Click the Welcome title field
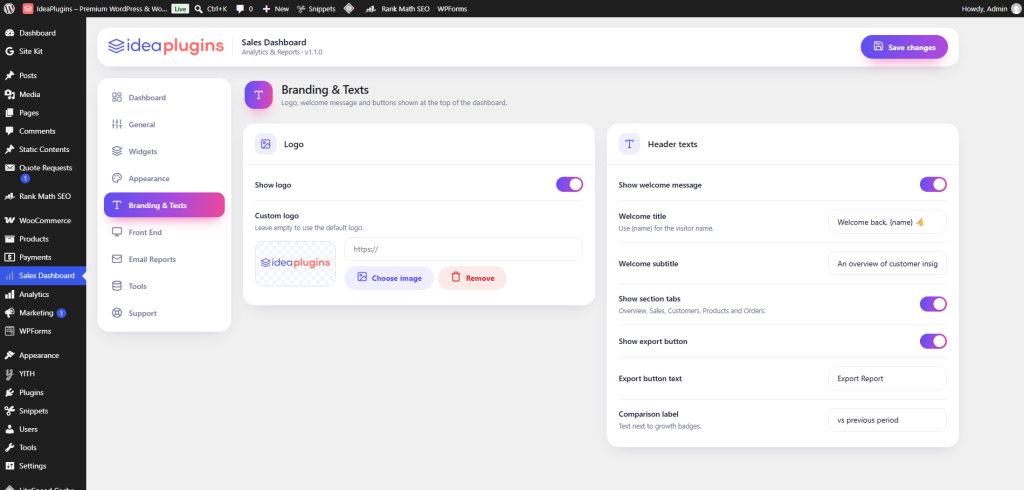Viewport: 1024px width, 490px height. click(x=888, y=221)
